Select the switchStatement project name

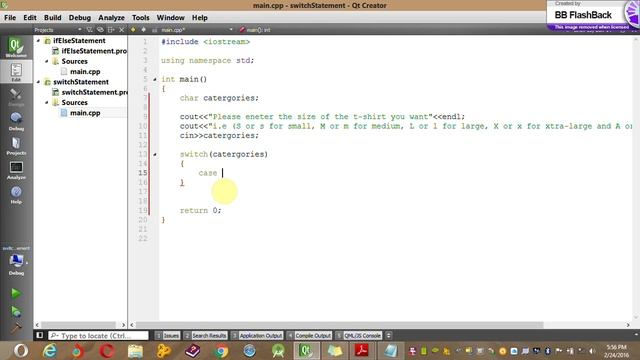click(81, 82)
